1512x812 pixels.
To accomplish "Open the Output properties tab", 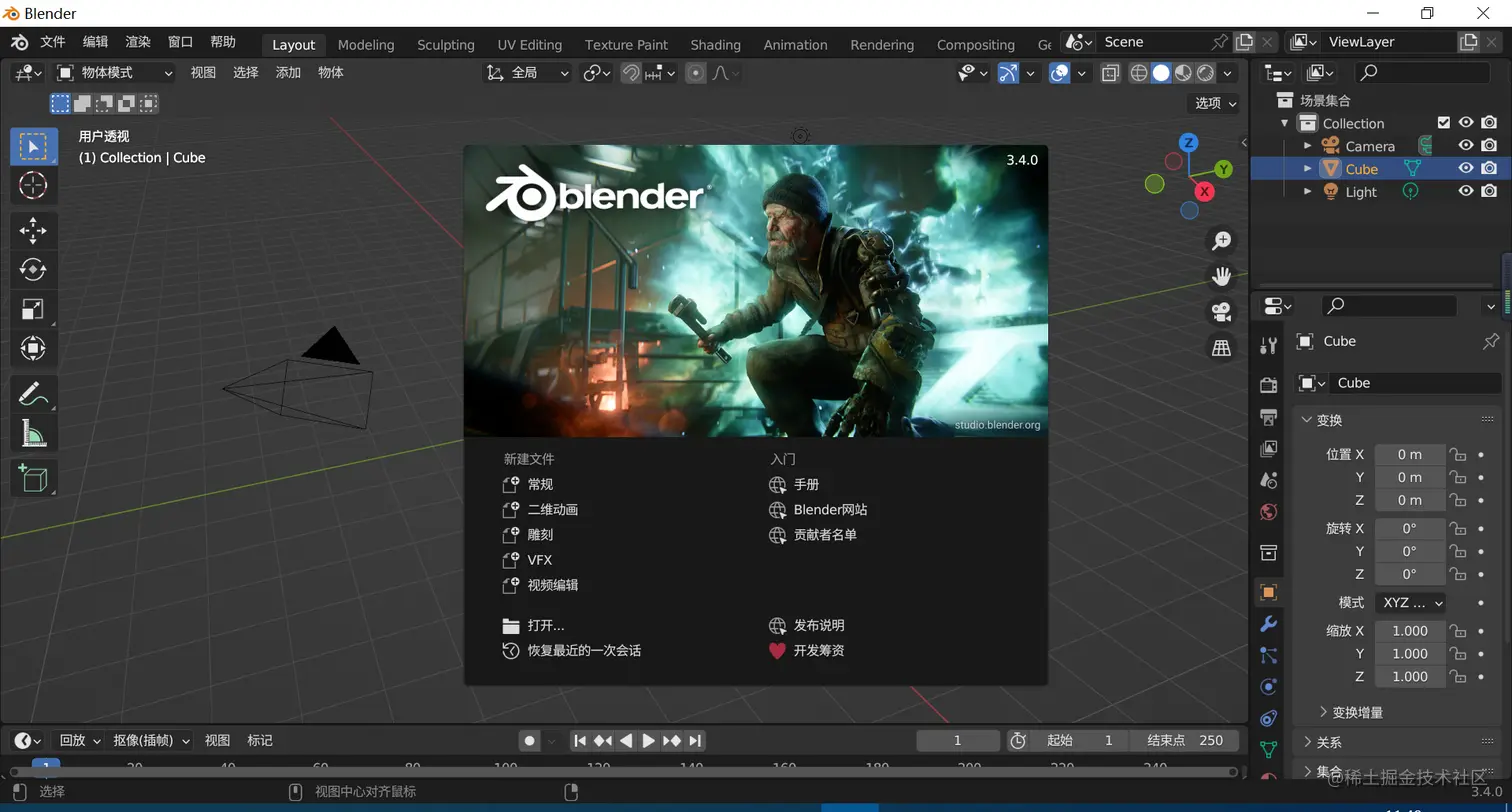I will 1269,417.
